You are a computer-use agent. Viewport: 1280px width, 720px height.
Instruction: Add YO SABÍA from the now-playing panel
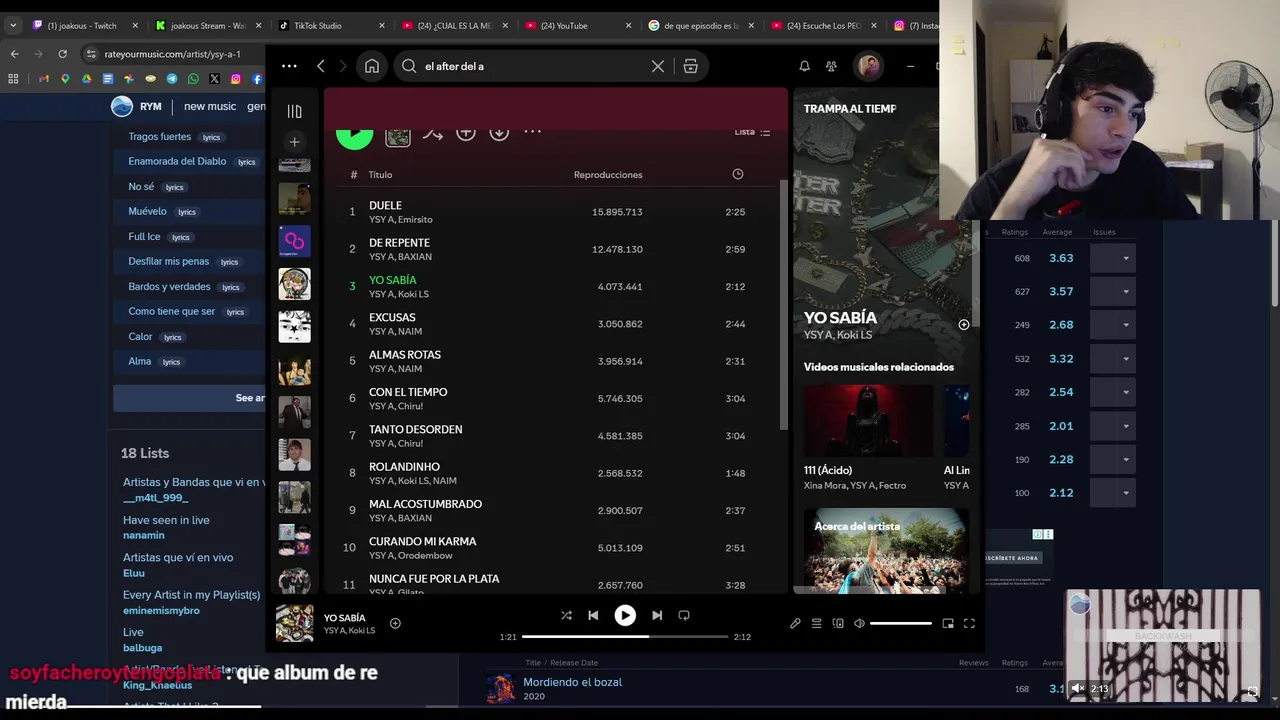click(x=963, y=324)
